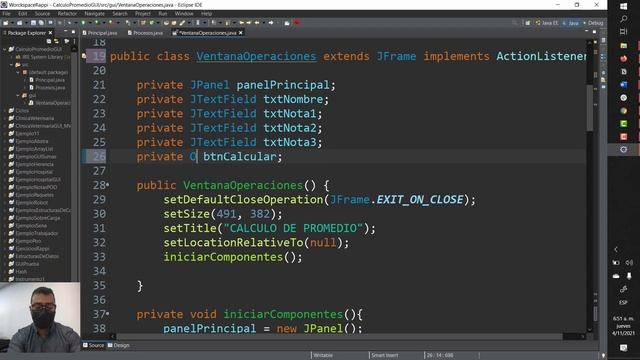Open the Refactor menu
This screenshot has height=360, width=640.
[67, 13]
